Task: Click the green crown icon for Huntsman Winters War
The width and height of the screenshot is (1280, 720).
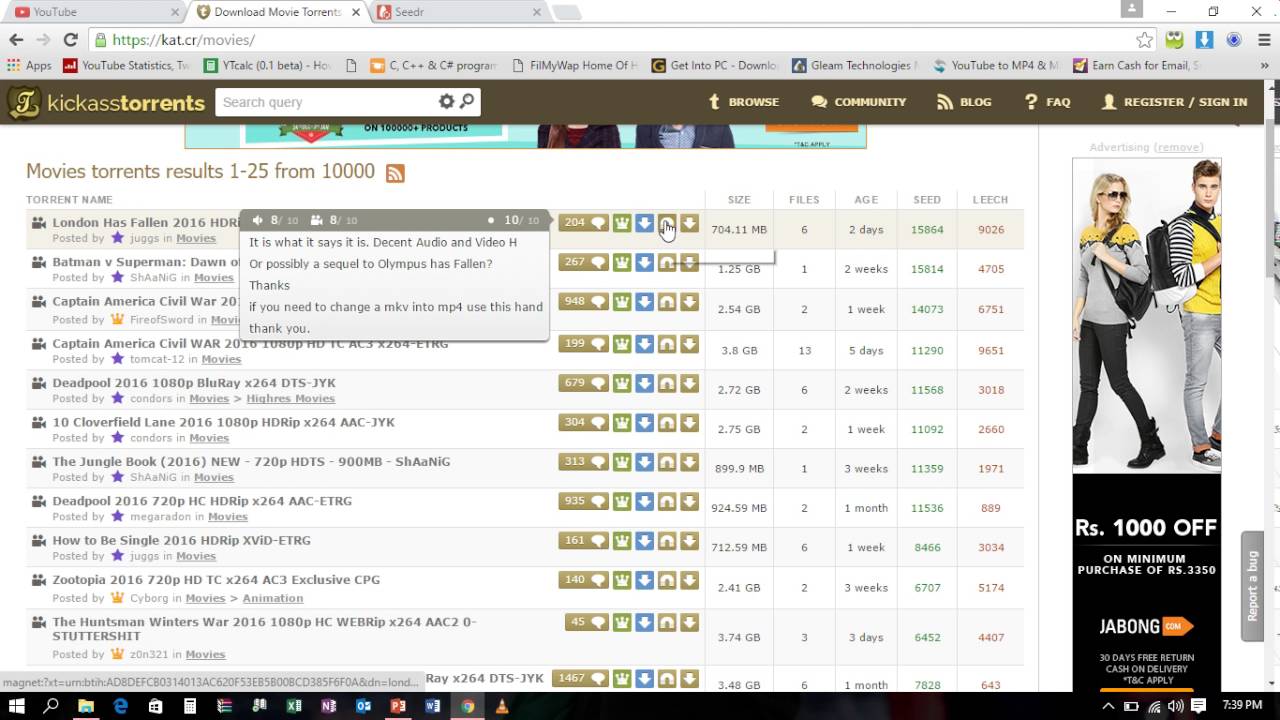Action: tap(622, 622)
